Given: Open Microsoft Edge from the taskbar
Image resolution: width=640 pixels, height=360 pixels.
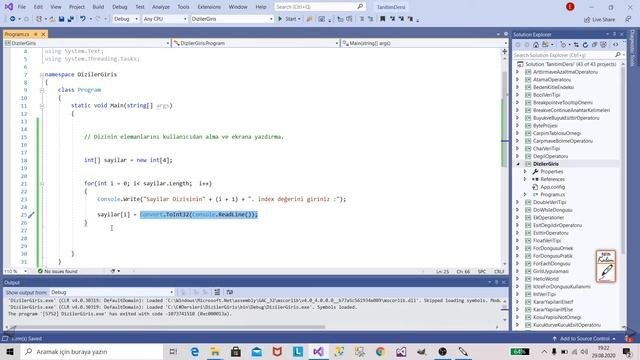Looking at the screenshot, I should click(195, 351).
